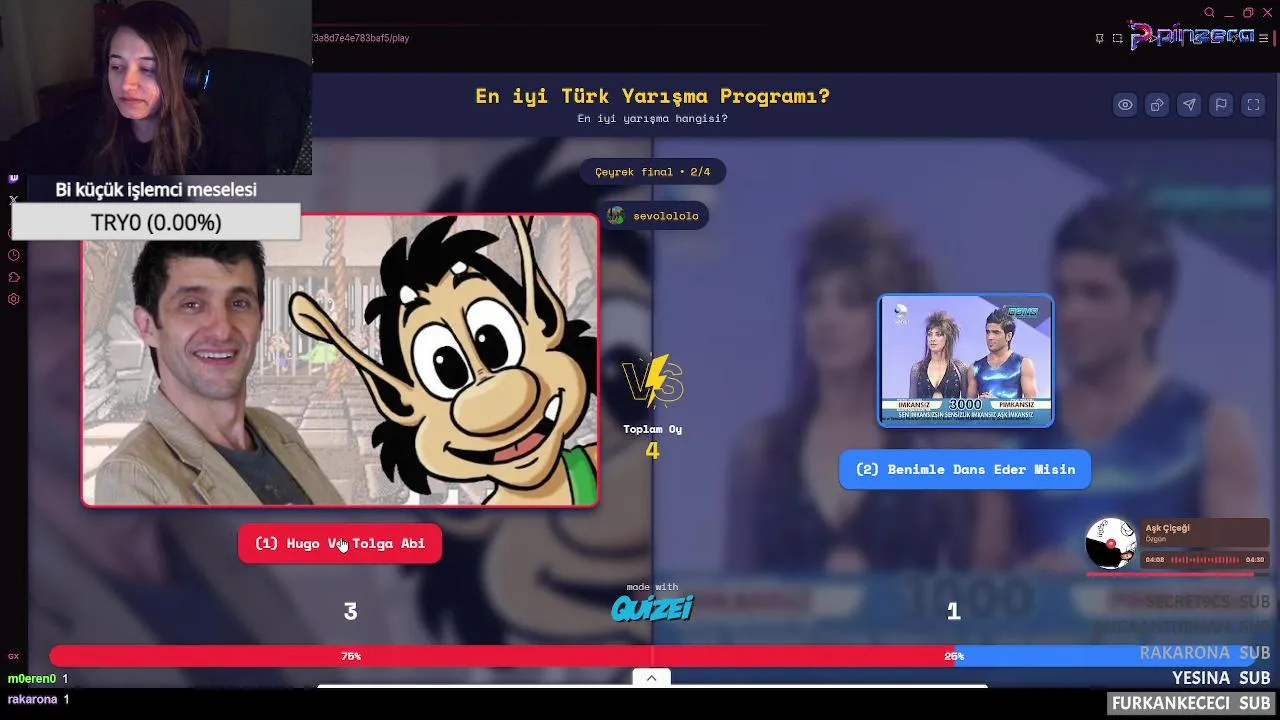Click the Pinzera logo overlay
1280x720 pixels.
(x=1191, y=35)
